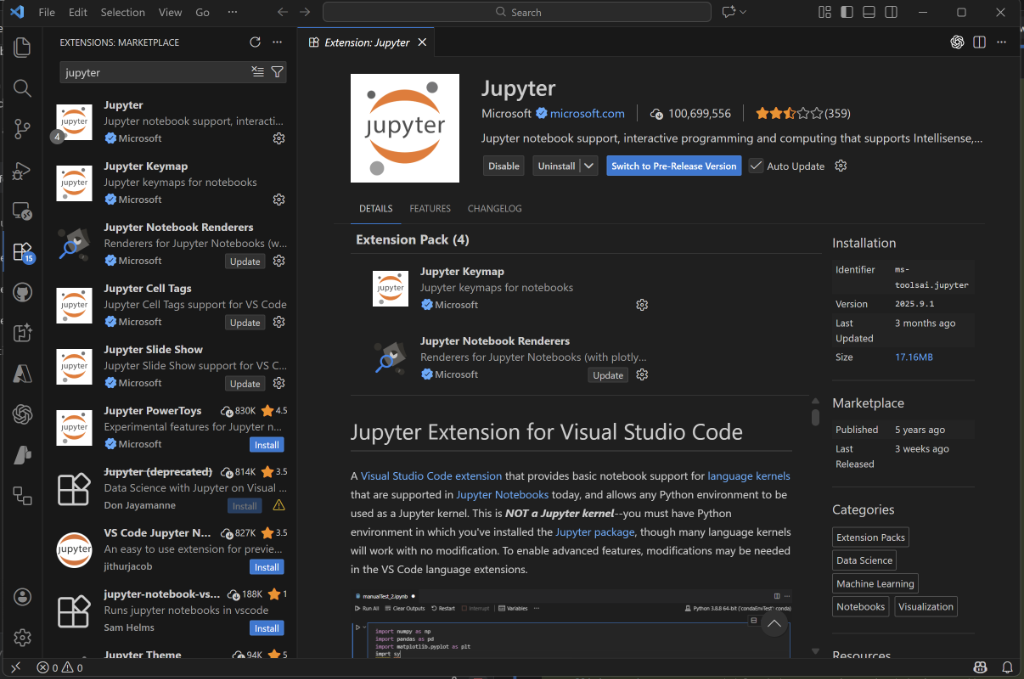The width and height of the screenshot is (1024, 679).
Task: Install Jupyter PowerToys extension
Action: pyautogui.click(x=266, y=445)
